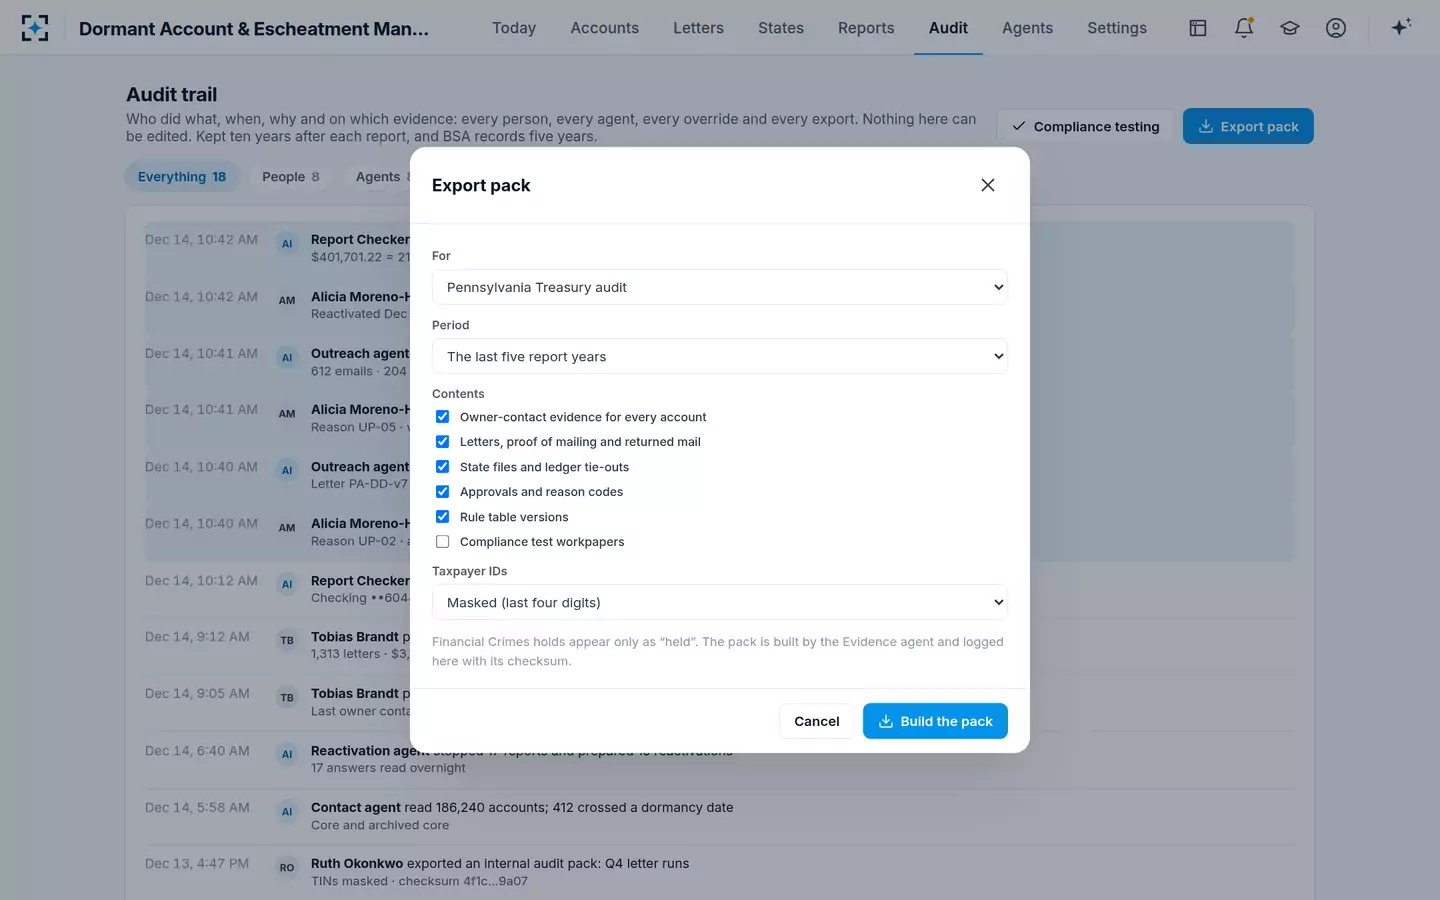Screen dimensions: 1440x900
Task: Open the Reports tab
Action: click(866, 28)
